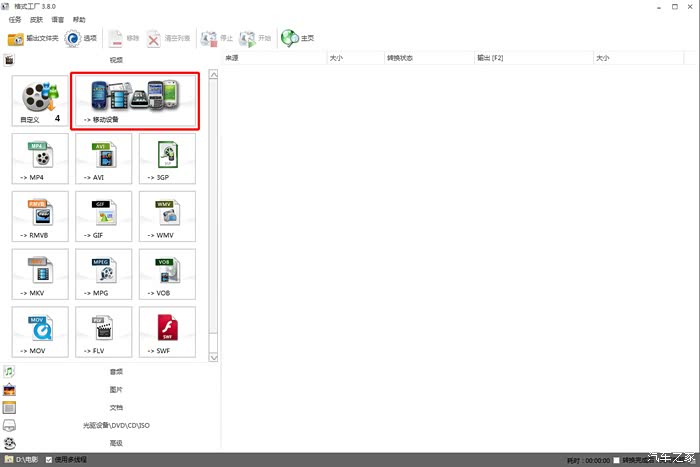Viewport: 700px width, 467px height.
Task: Select the MP4 conversion format icon
Action: coord(40,158)
